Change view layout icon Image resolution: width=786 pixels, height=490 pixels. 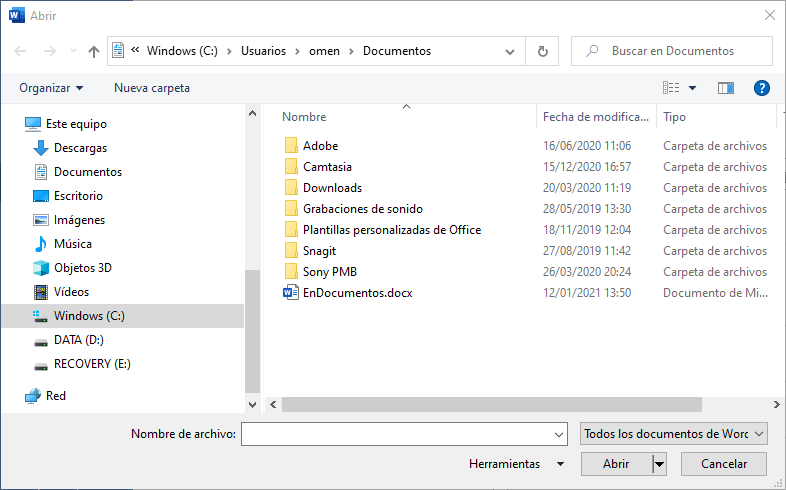coord(671,88)
